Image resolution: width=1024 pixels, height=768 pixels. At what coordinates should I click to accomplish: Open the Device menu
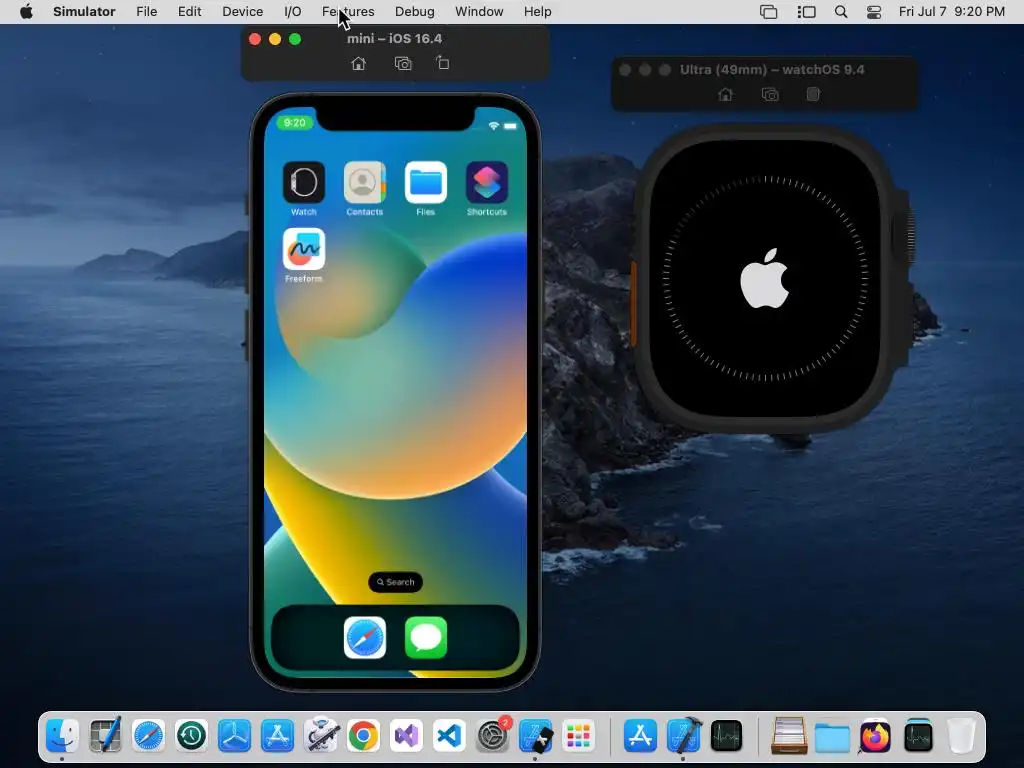(x=242, y=12)
